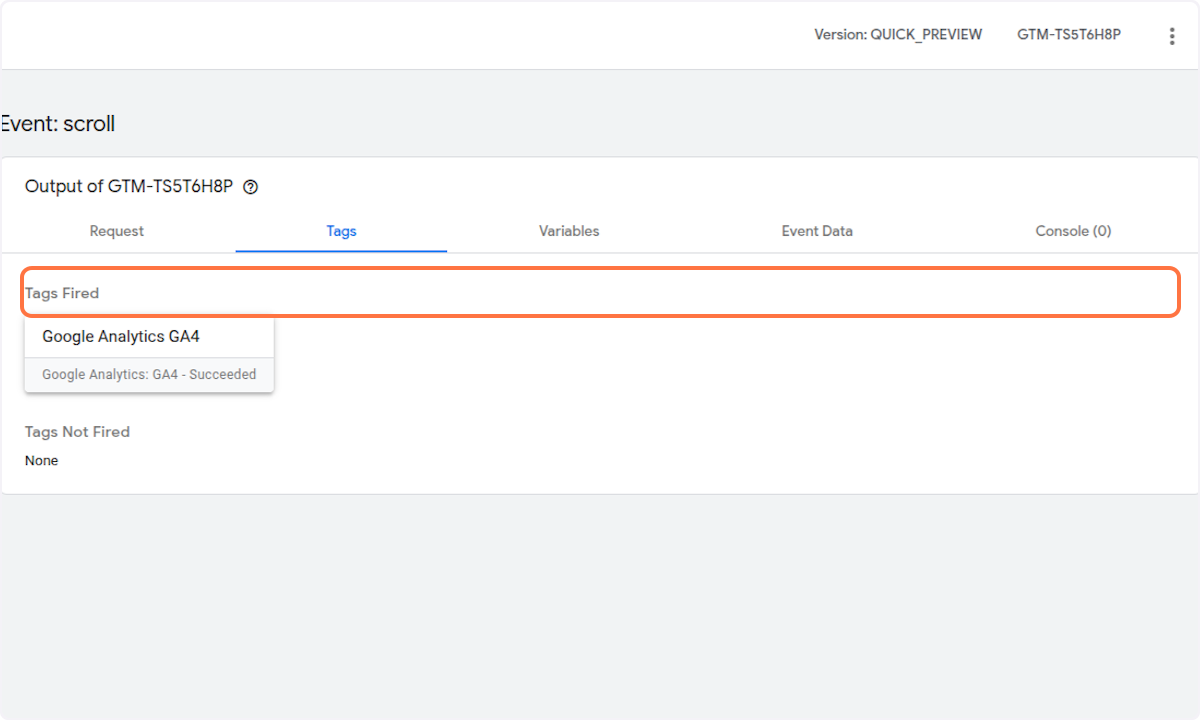Image resolution: width=1200 pixels, height=720 pixels.
Task: Click the Event: scroll heading
Action: pos(58,124)
